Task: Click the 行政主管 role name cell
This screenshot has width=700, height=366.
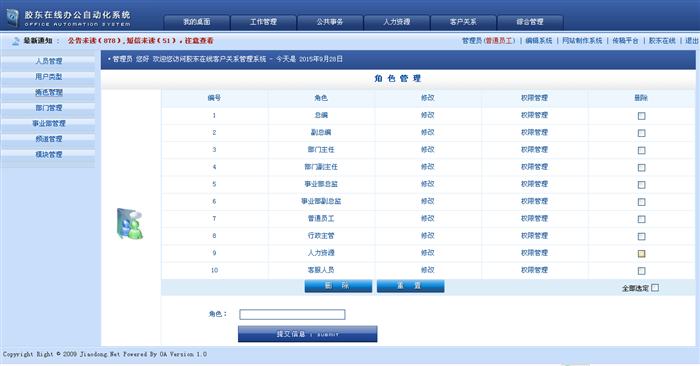Action: pos(321,236)
